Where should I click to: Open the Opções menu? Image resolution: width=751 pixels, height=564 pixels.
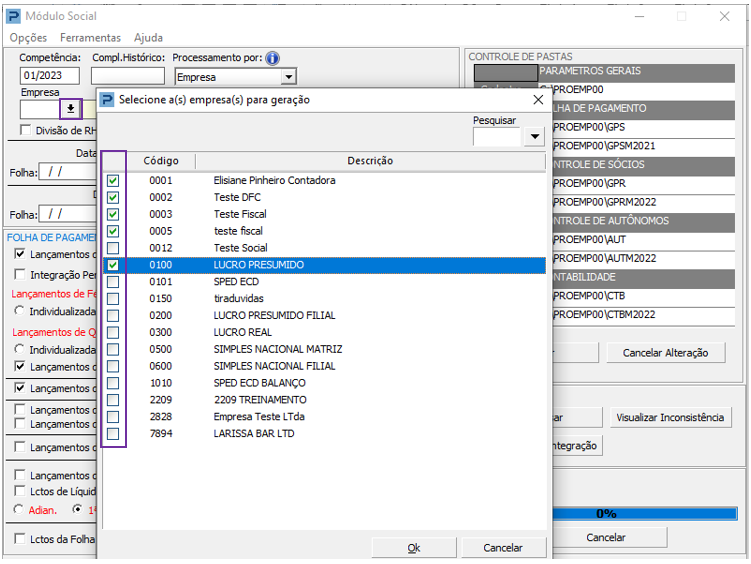coord(28,37)
